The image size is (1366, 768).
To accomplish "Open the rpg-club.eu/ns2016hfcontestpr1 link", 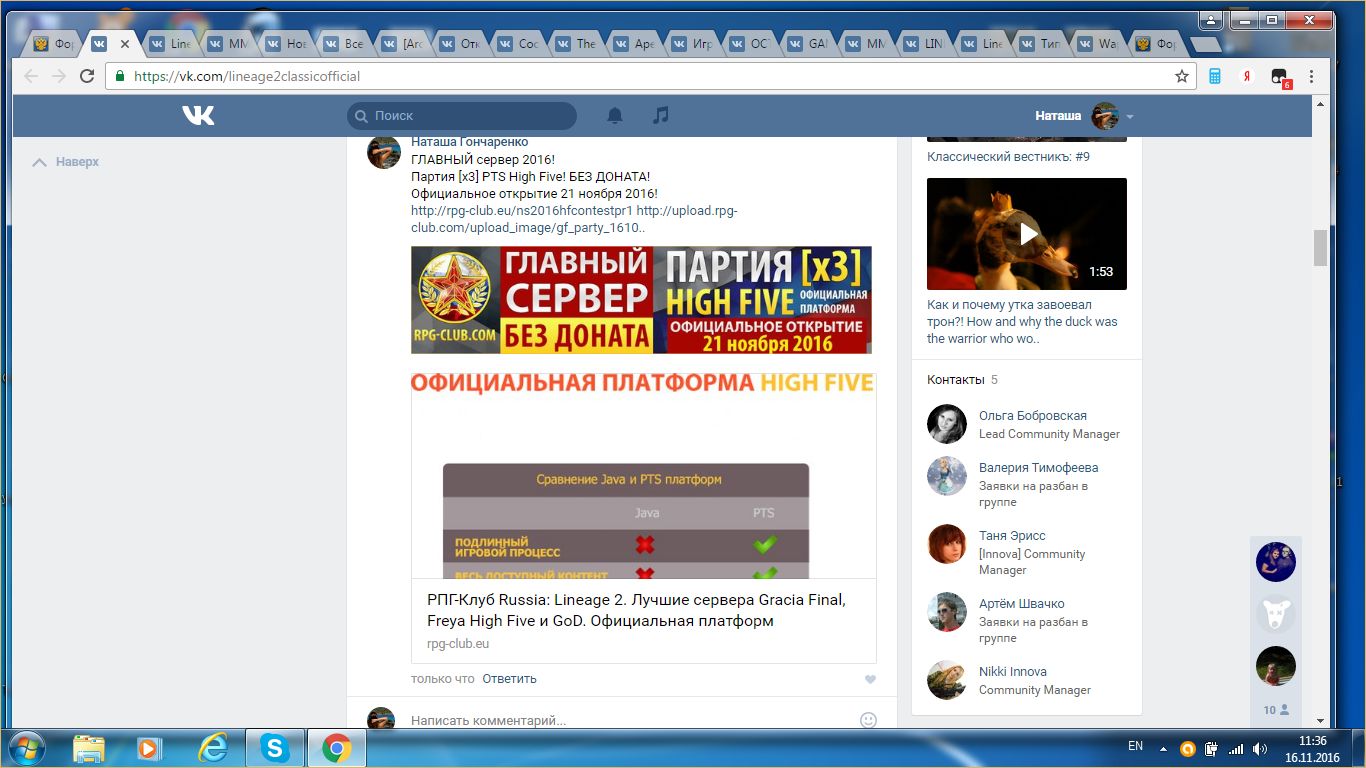I will pyautogui.click(x=522, y=211).
